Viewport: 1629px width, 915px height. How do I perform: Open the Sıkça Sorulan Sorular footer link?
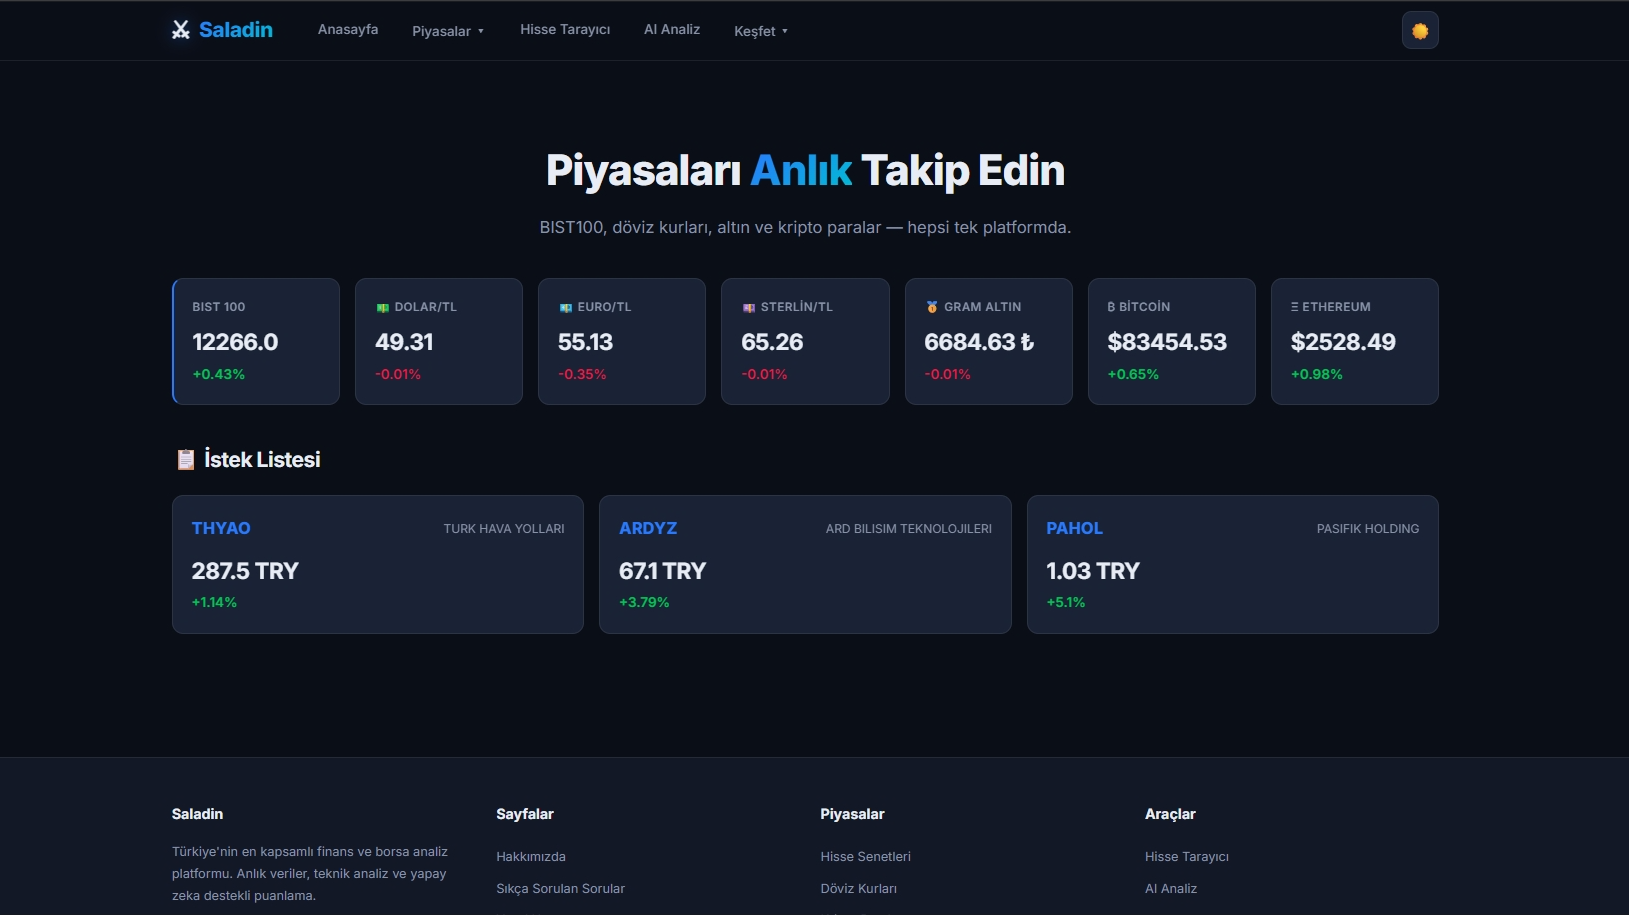pos(560,888)
